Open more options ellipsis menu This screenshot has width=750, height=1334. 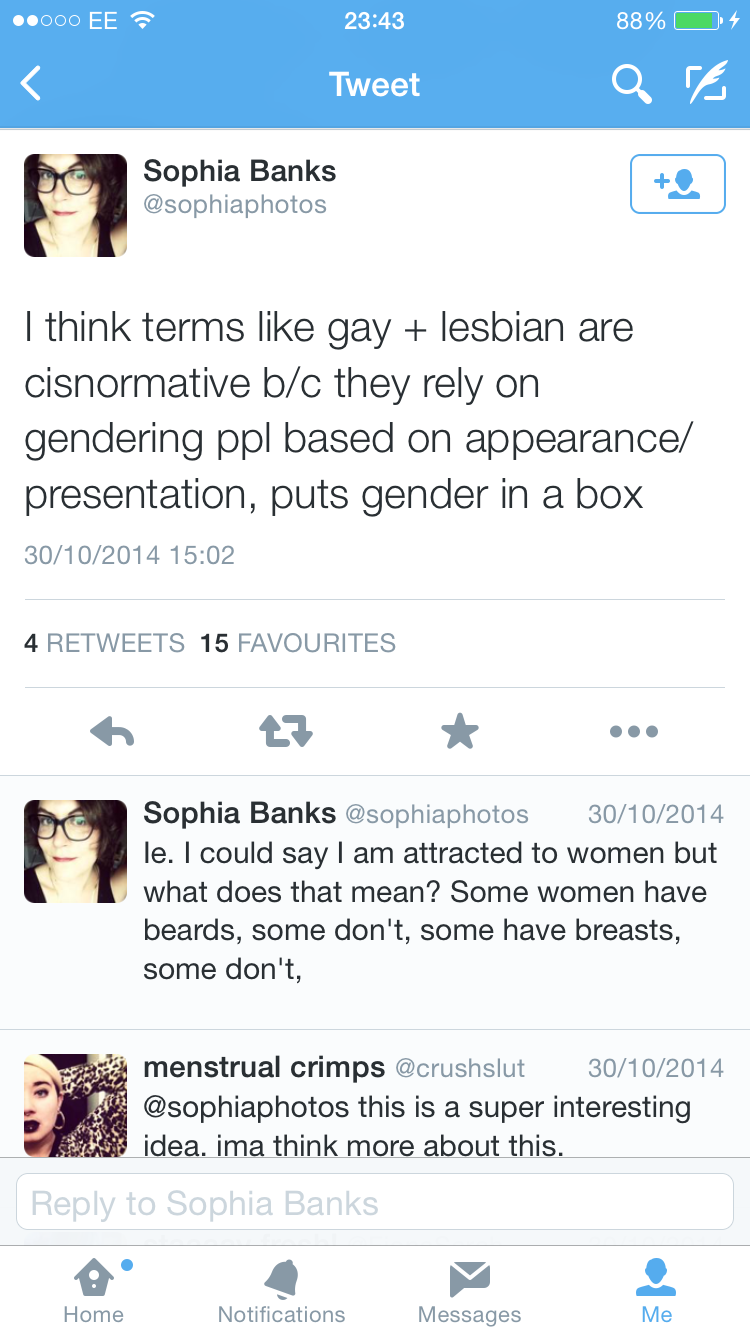click(x=634, y=732)
